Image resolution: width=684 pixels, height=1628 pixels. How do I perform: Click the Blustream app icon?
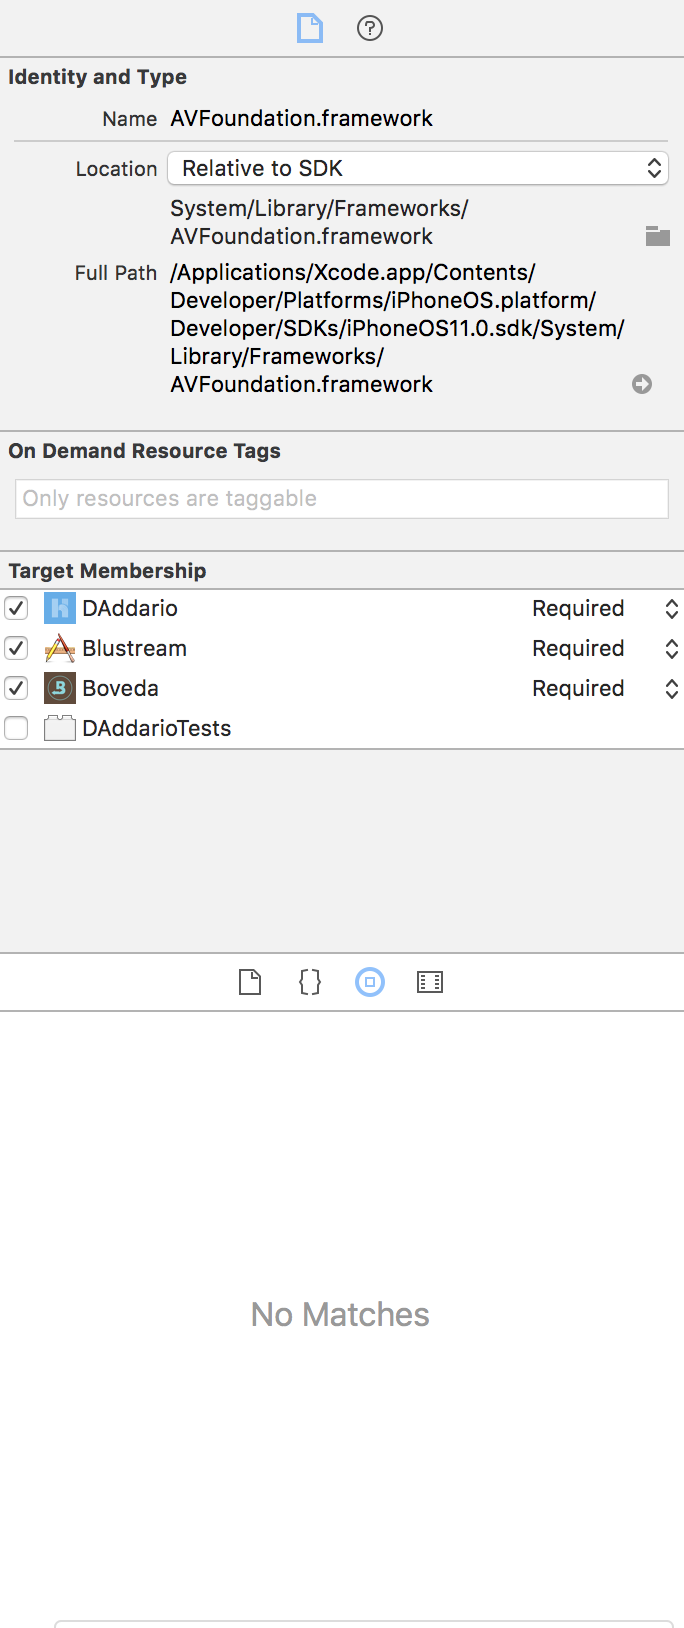(60, 648)
